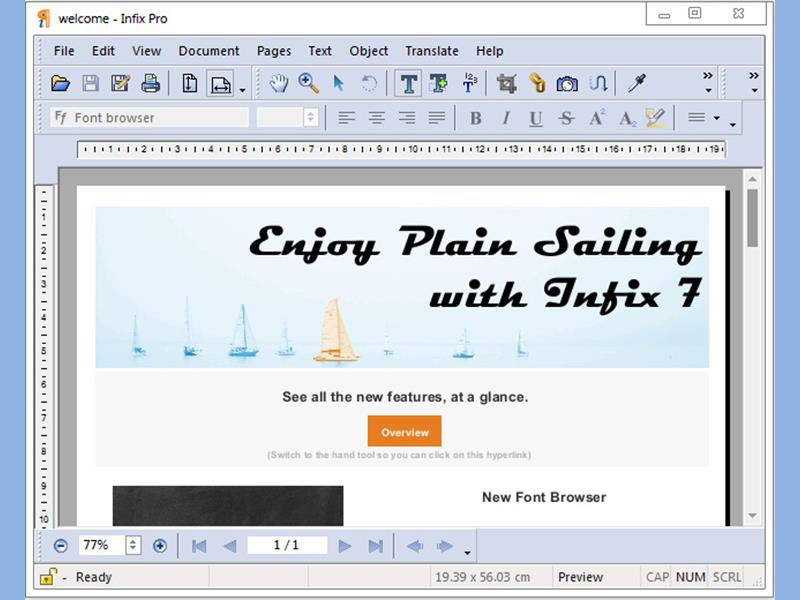Toggle Strikethrough formatting
This screenshot has width=800, height=600.
[x=566, y=118]
